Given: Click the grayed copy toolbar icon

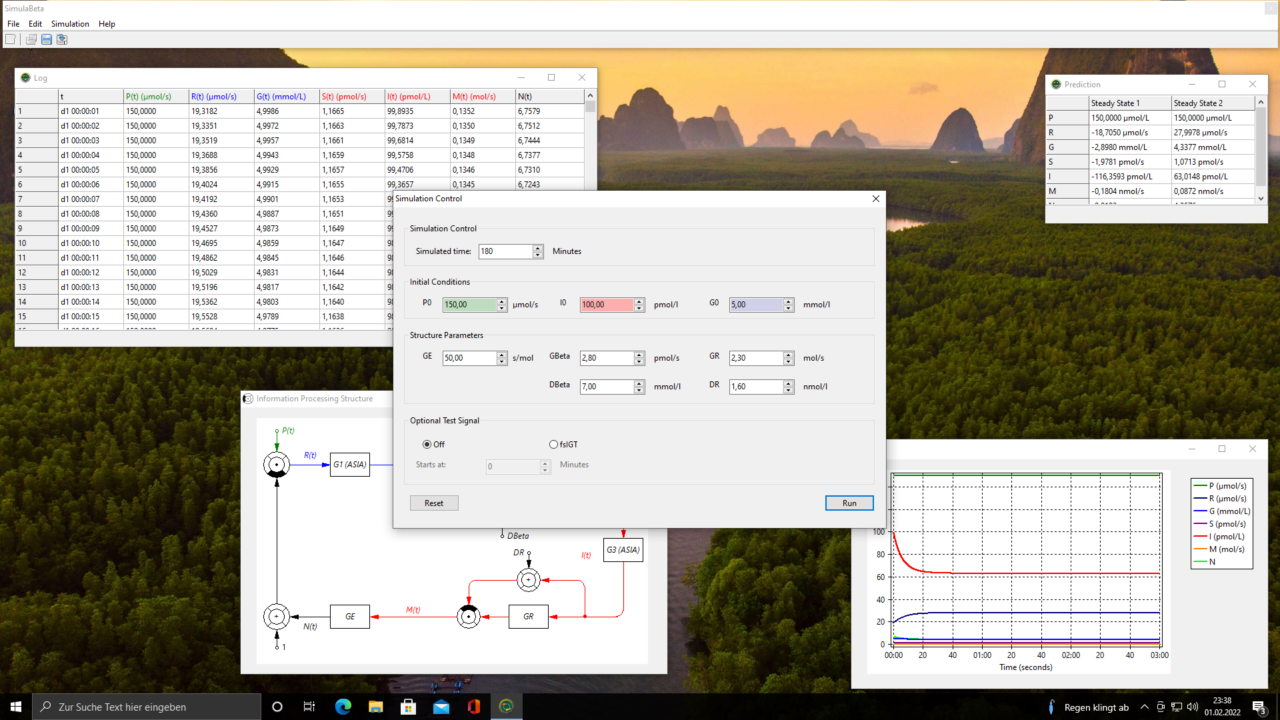Looking at the screenshot, I should 31,40.
